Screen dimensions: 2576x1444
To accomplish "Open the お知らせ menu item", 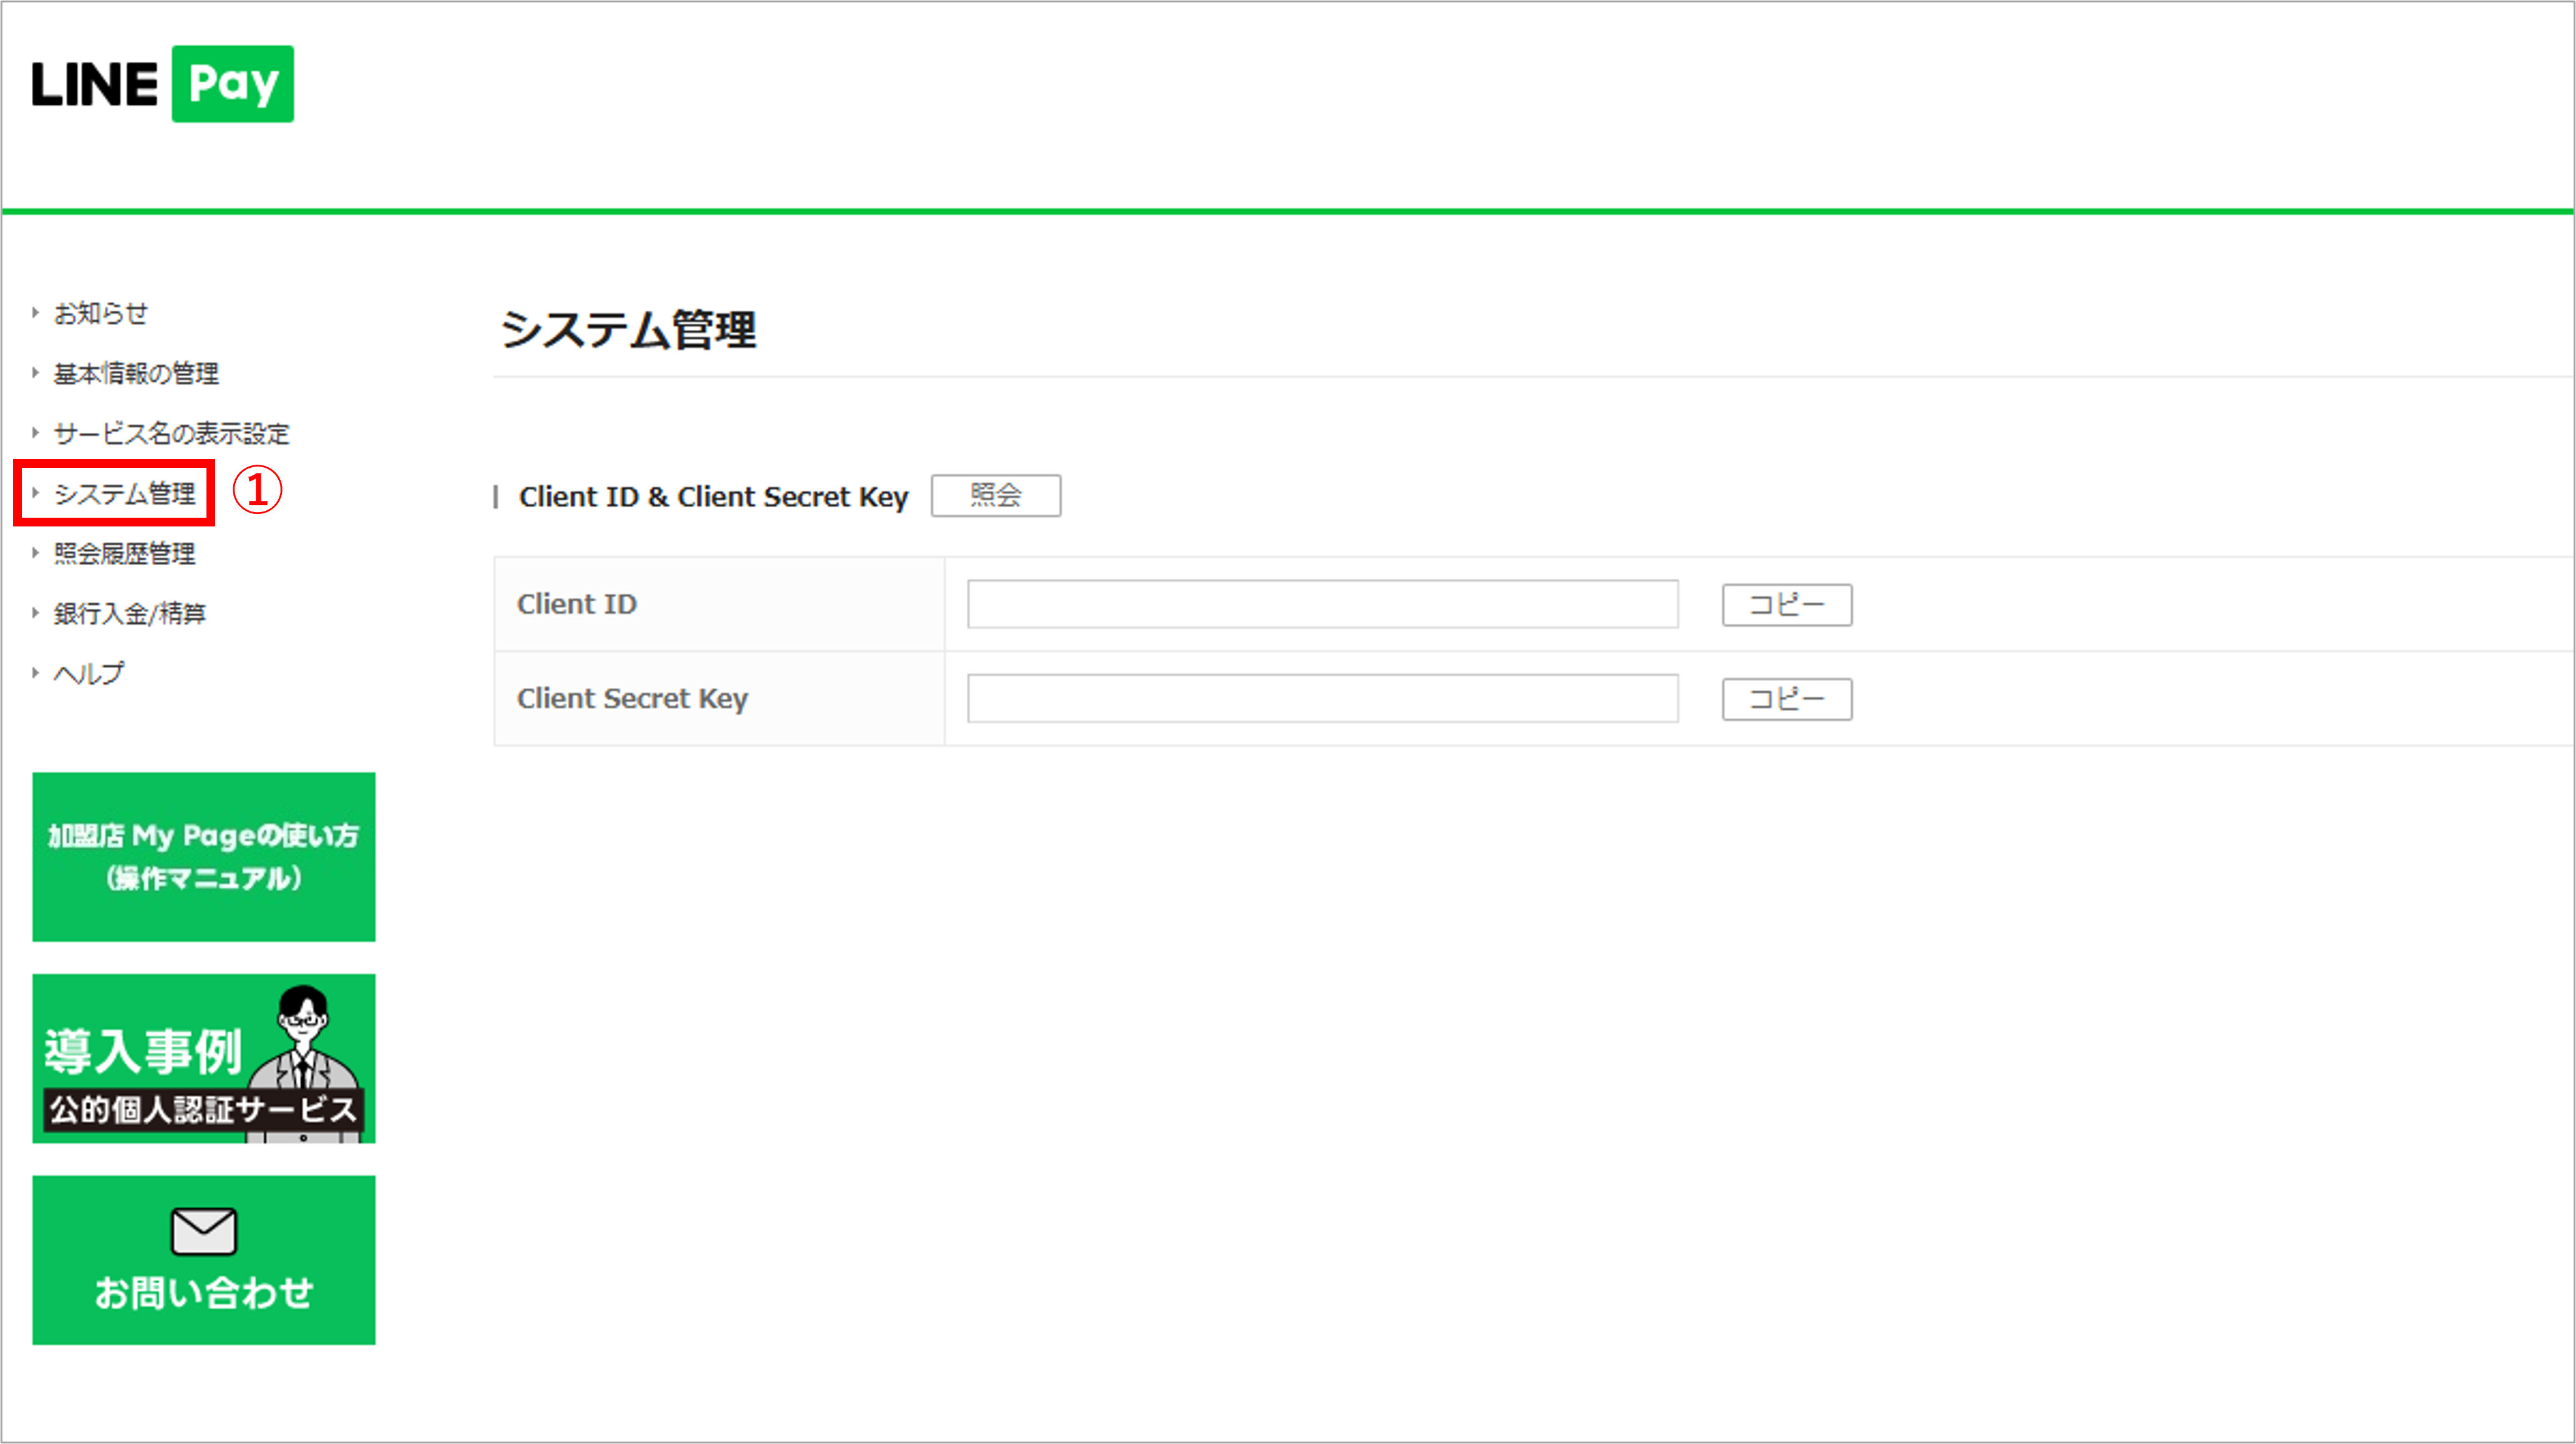I will [100, 314].
